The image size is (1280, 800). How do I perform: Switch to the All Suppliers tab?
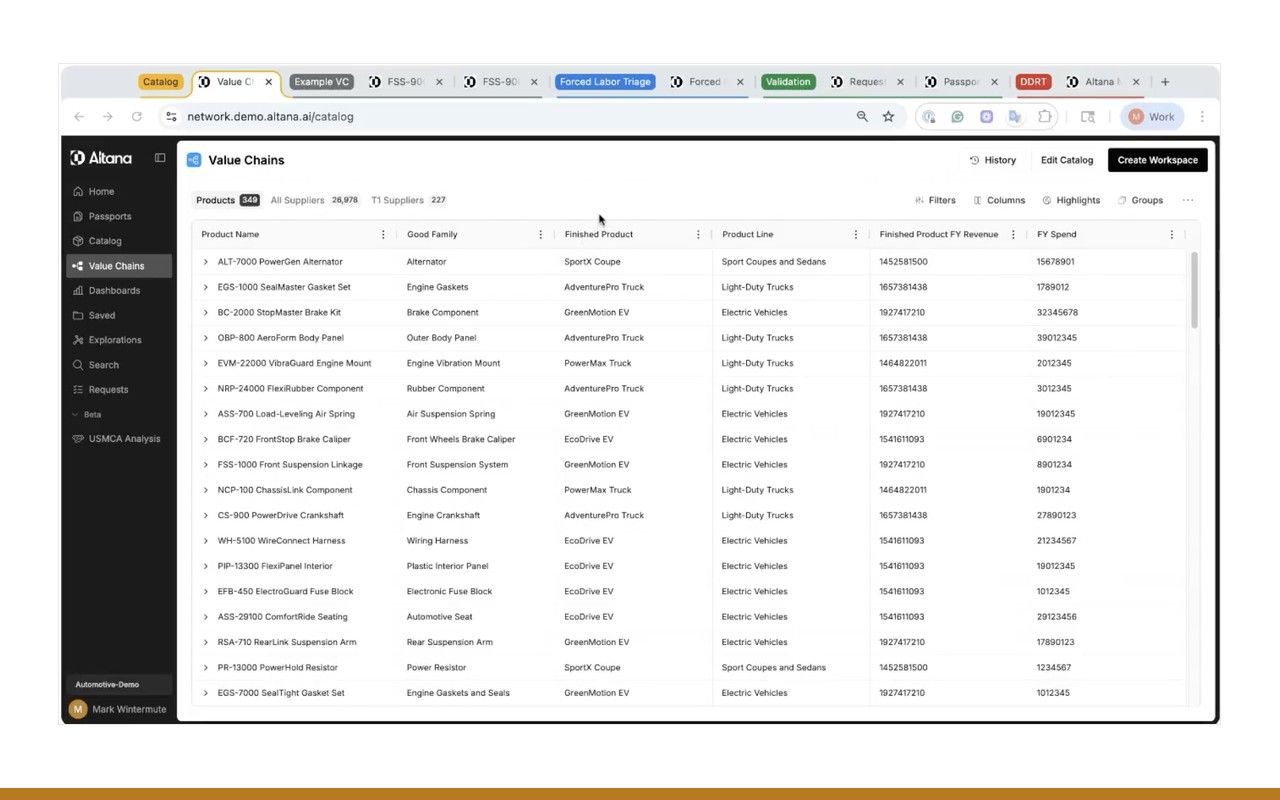[314, 200]
